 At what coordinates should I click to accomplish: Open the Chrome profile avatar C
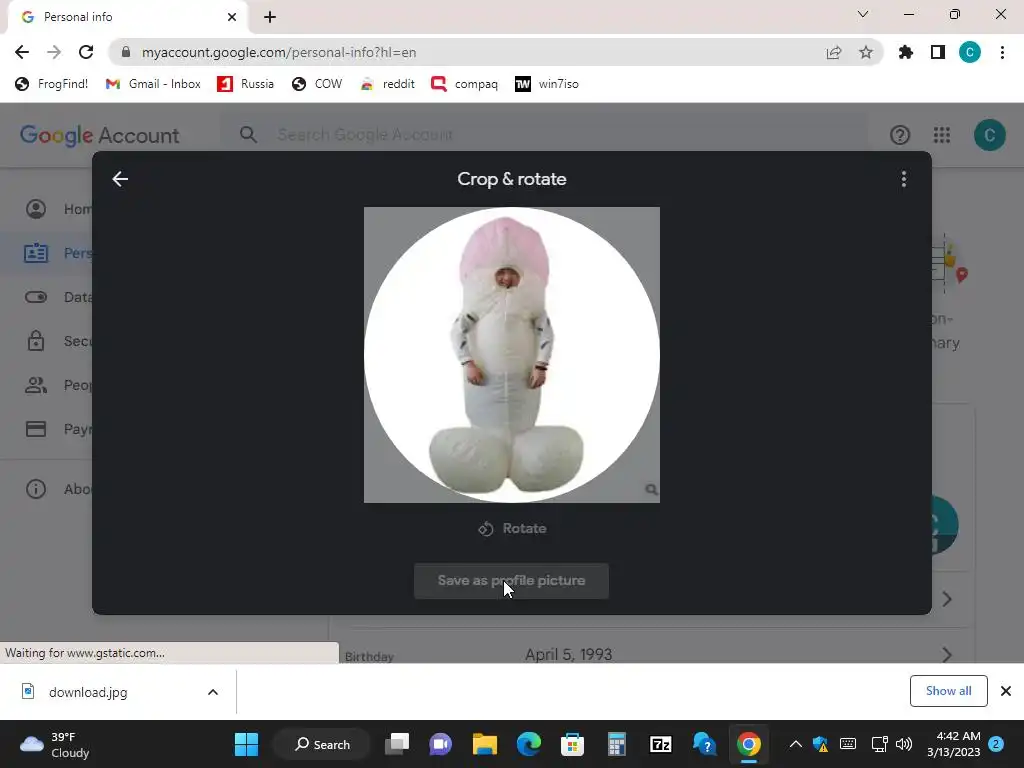click(x=970, y=52)
